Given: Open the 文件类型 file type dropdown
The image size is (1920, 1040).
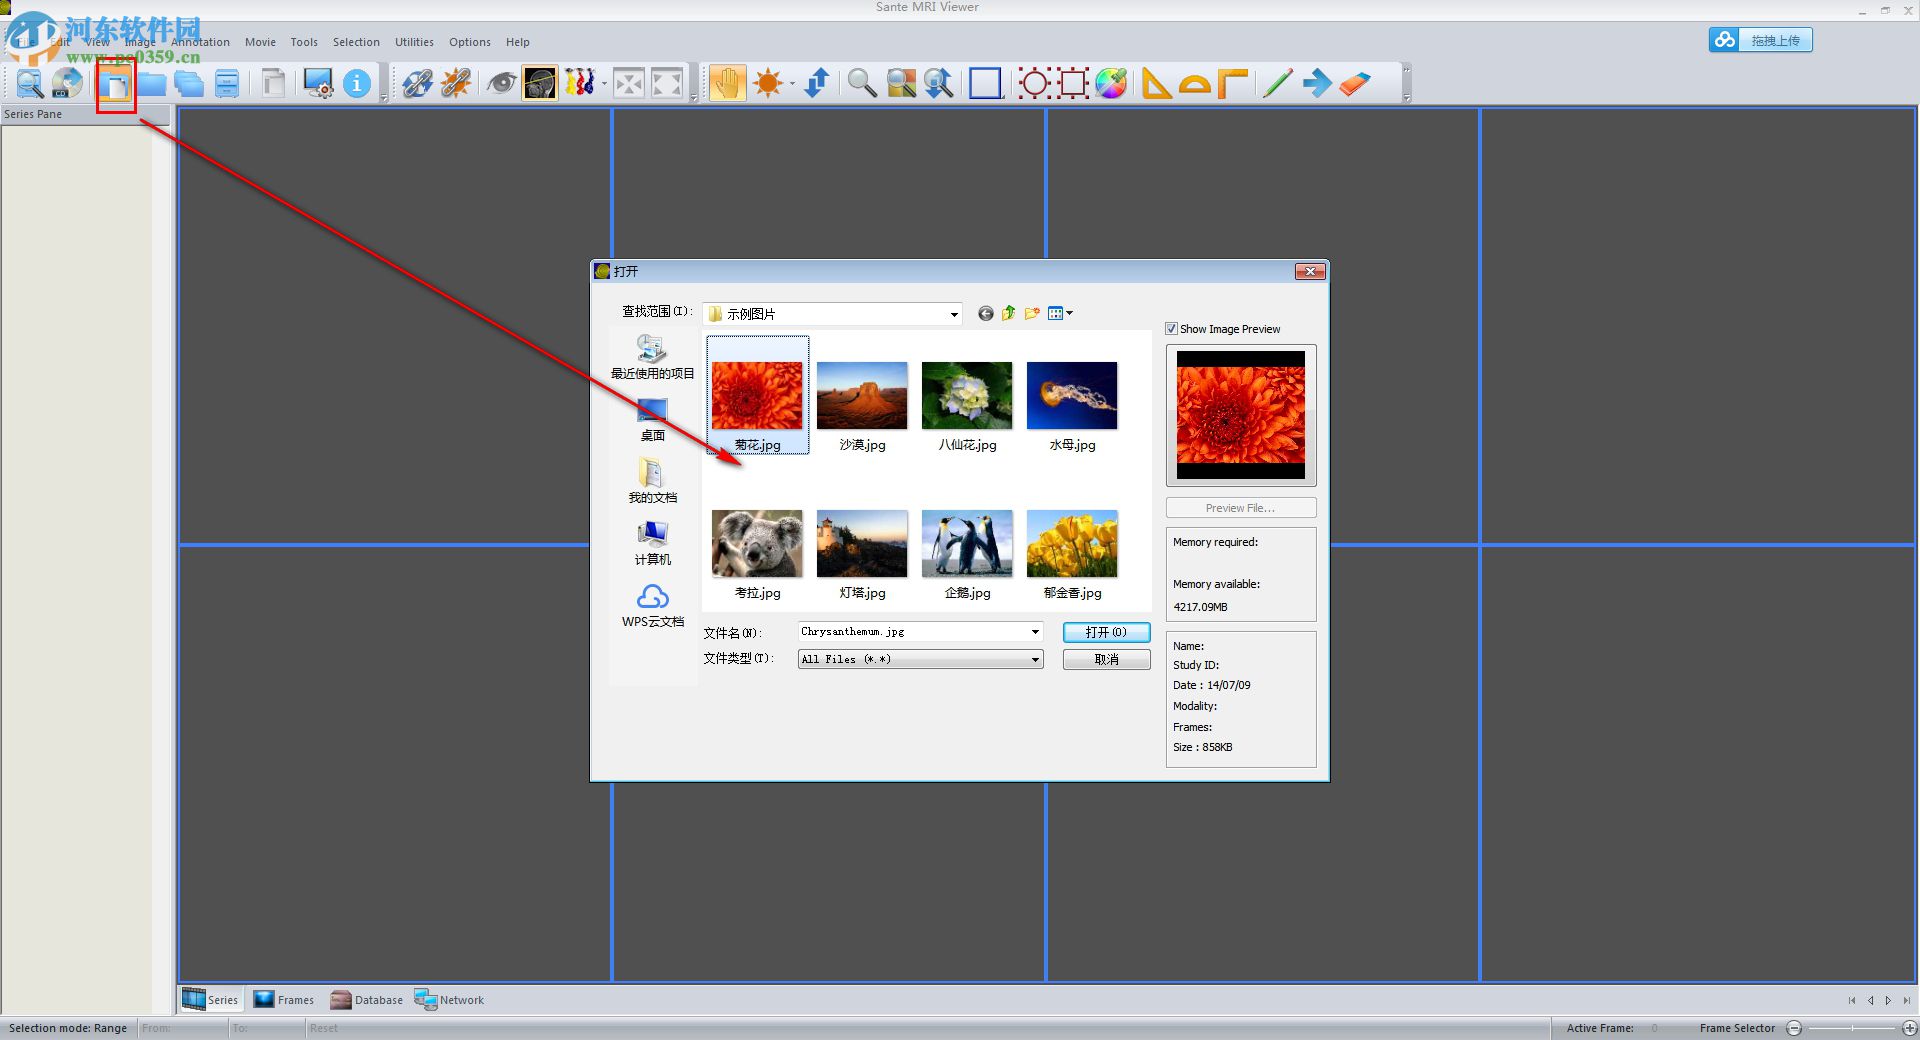Looking at the screenshot, I should [1034, 659].
